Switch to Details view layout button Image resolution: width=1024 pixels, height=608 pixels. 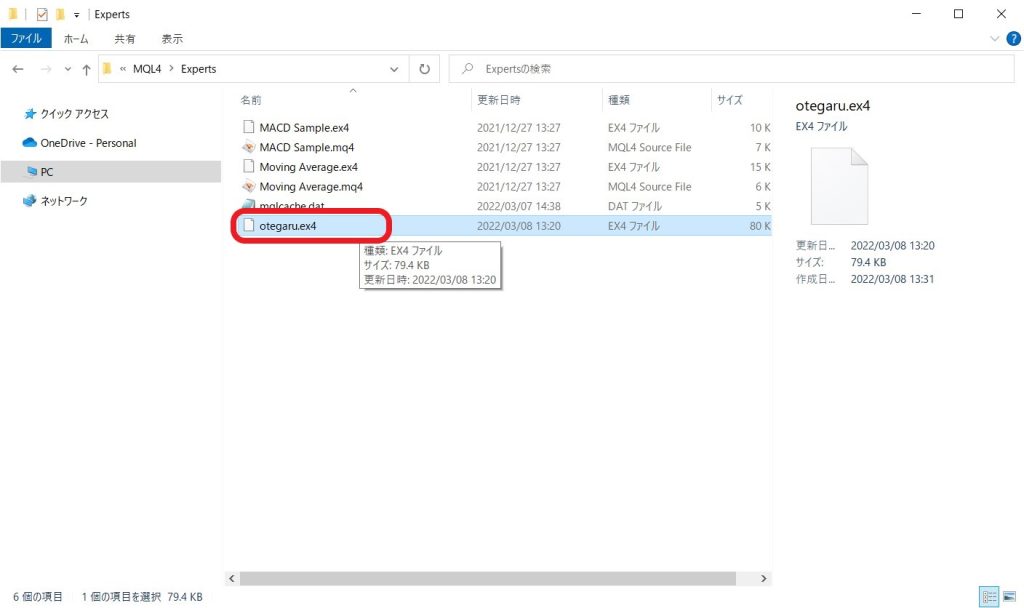pyautogui.click(x=990, y=596)
